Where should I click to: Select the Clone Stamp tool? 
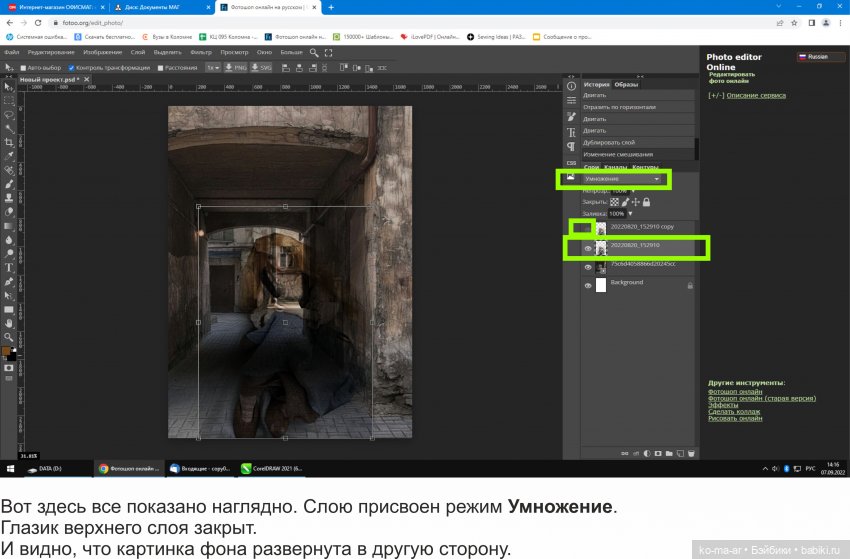(9, 198)
